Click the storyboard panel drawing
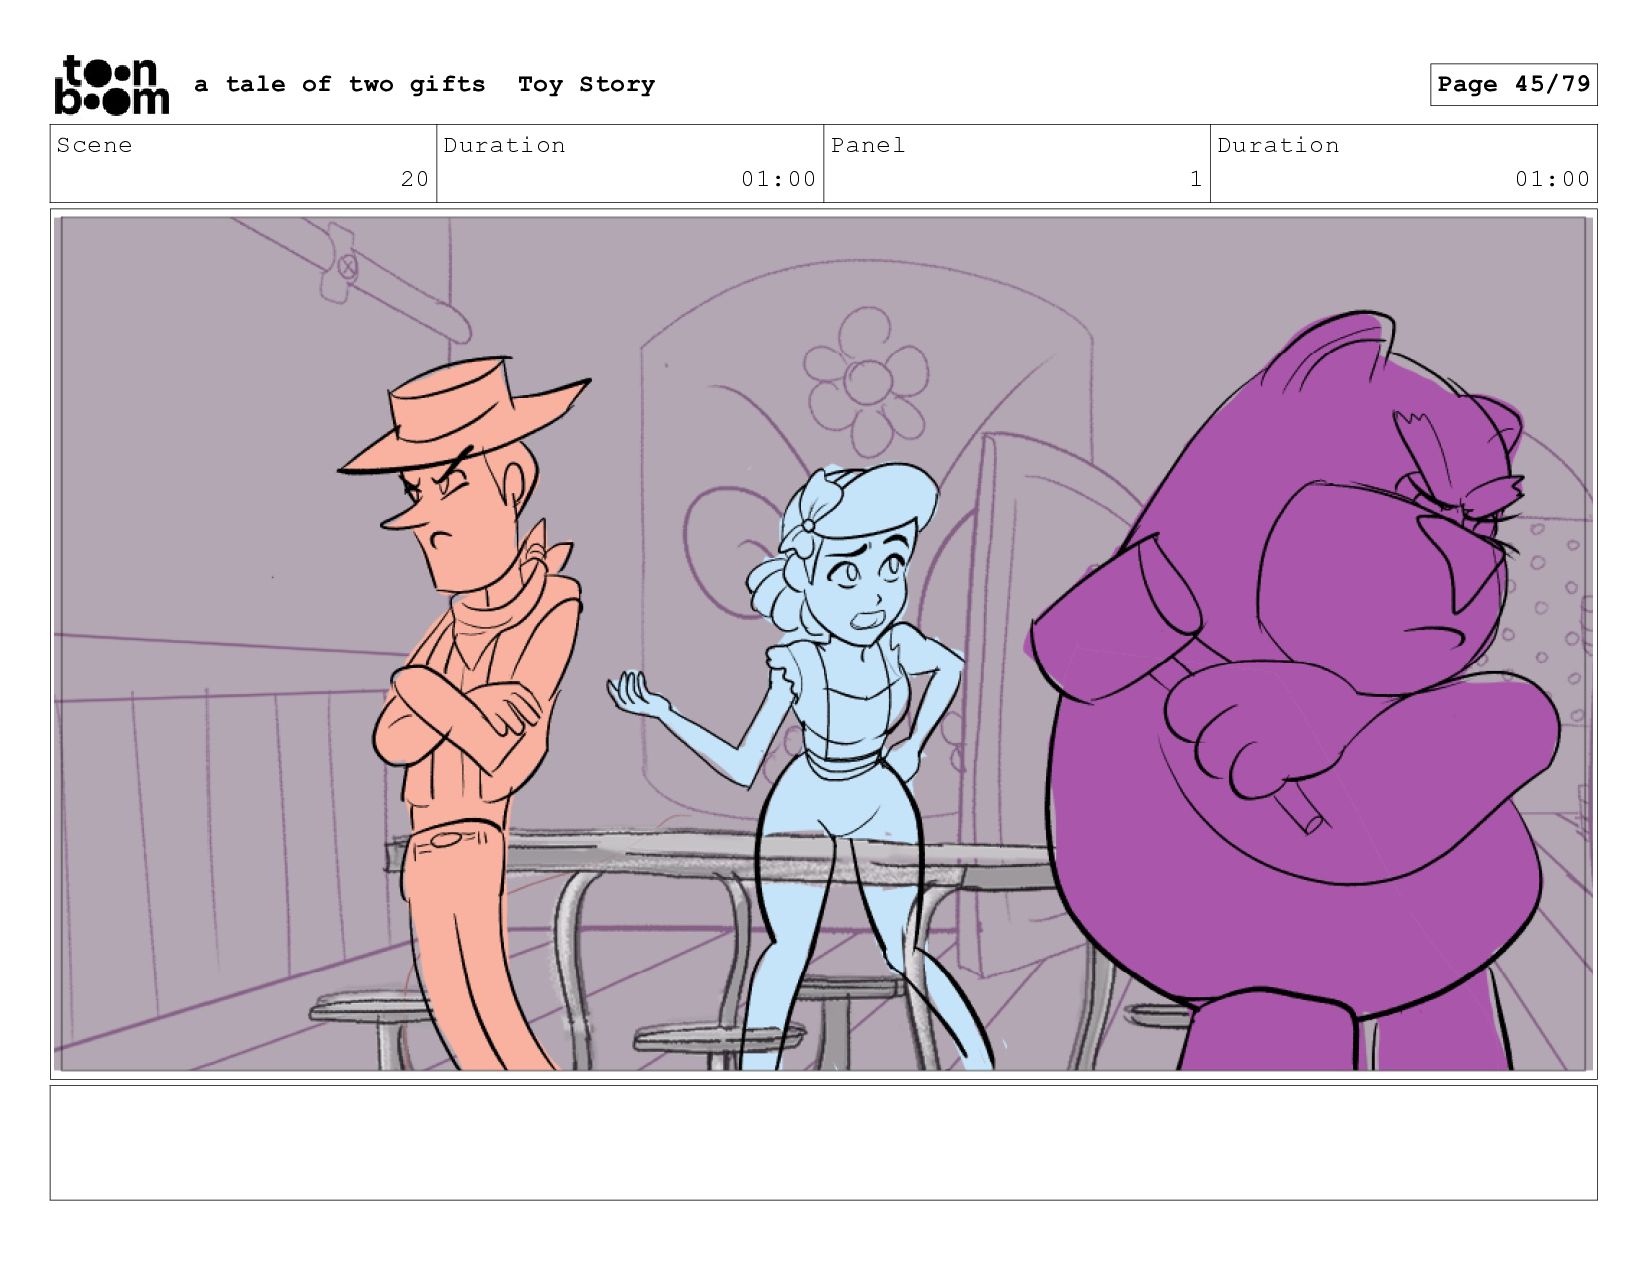 pyautogui.click(x=823, y=644)
